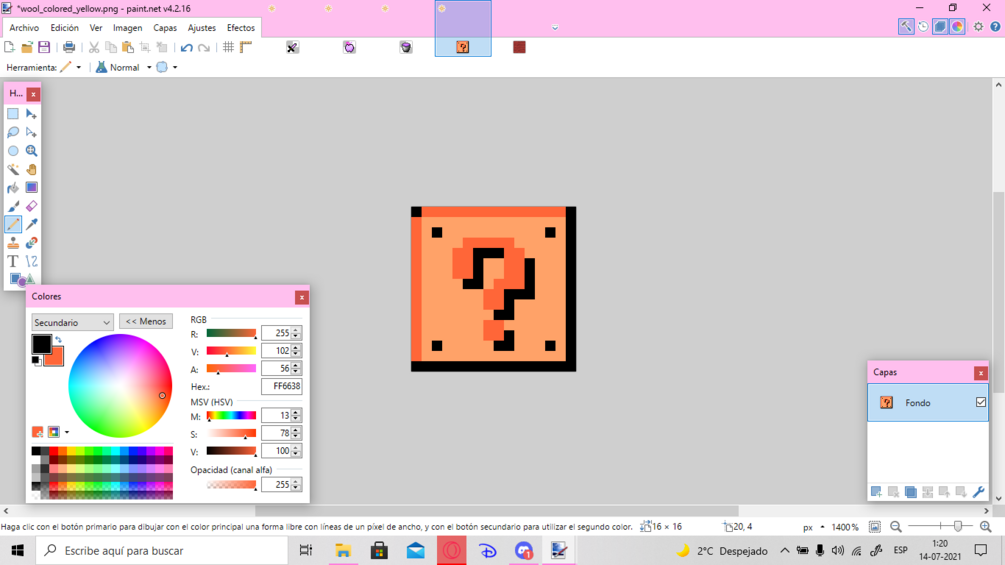Uncheck the Fondo layer visibility checkbox

(981, 402)
